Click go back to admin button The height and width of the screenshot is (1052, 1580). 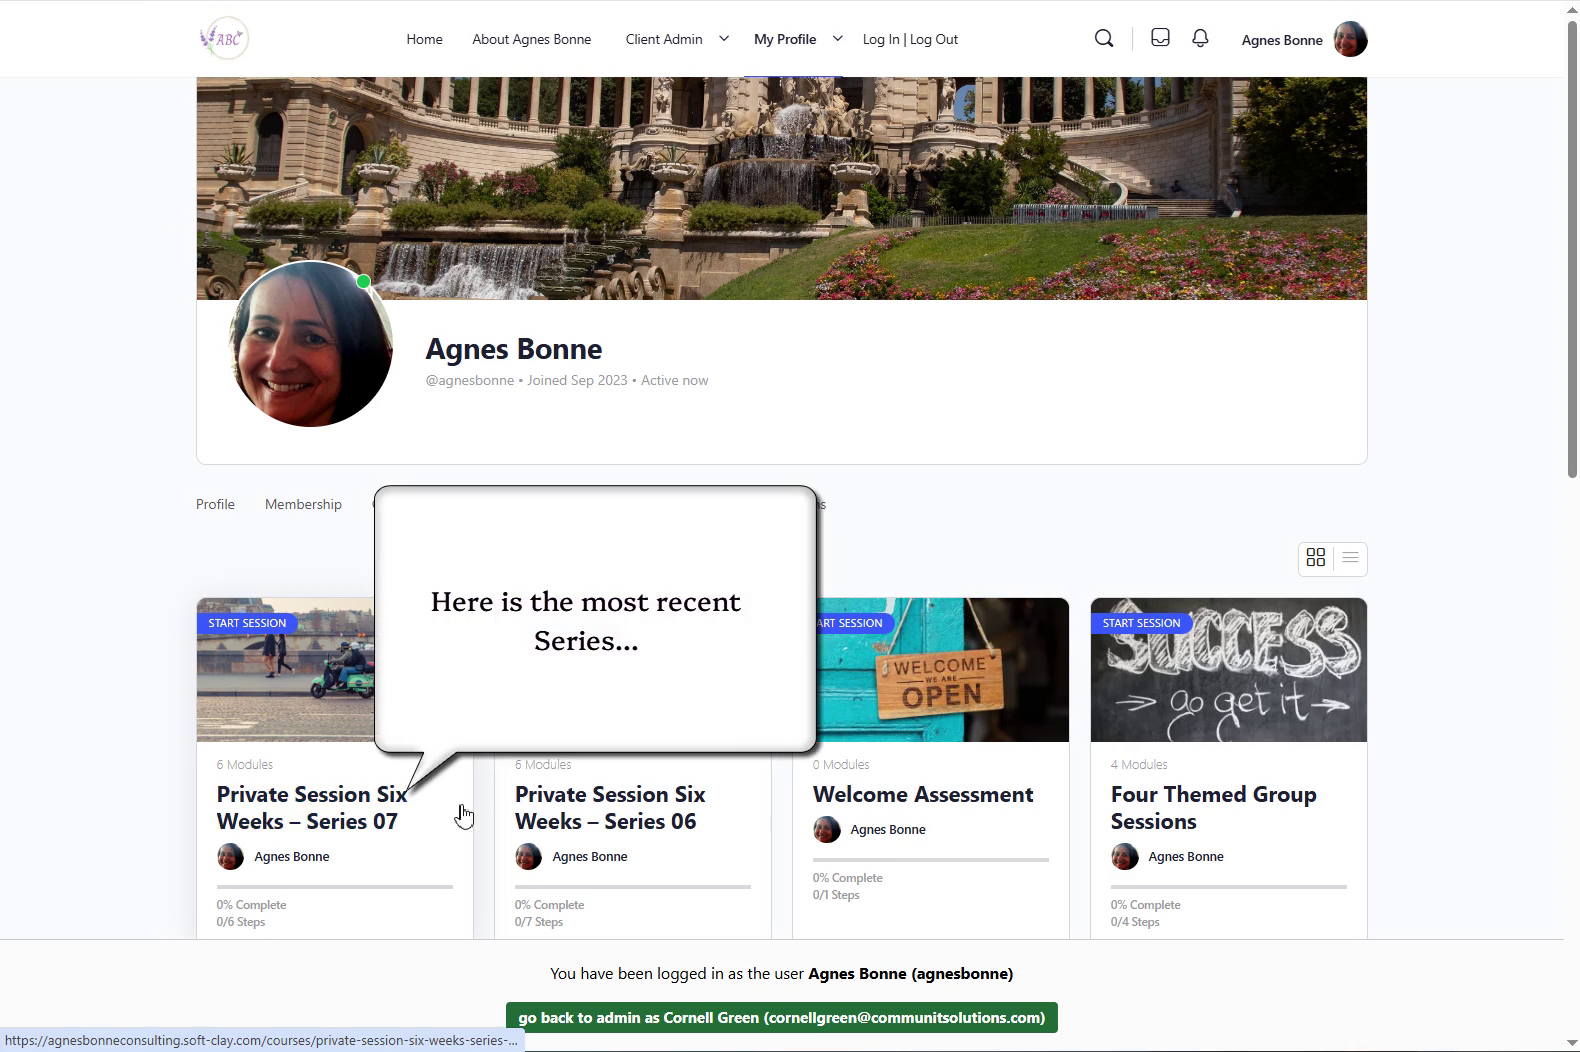point(781,1018)
